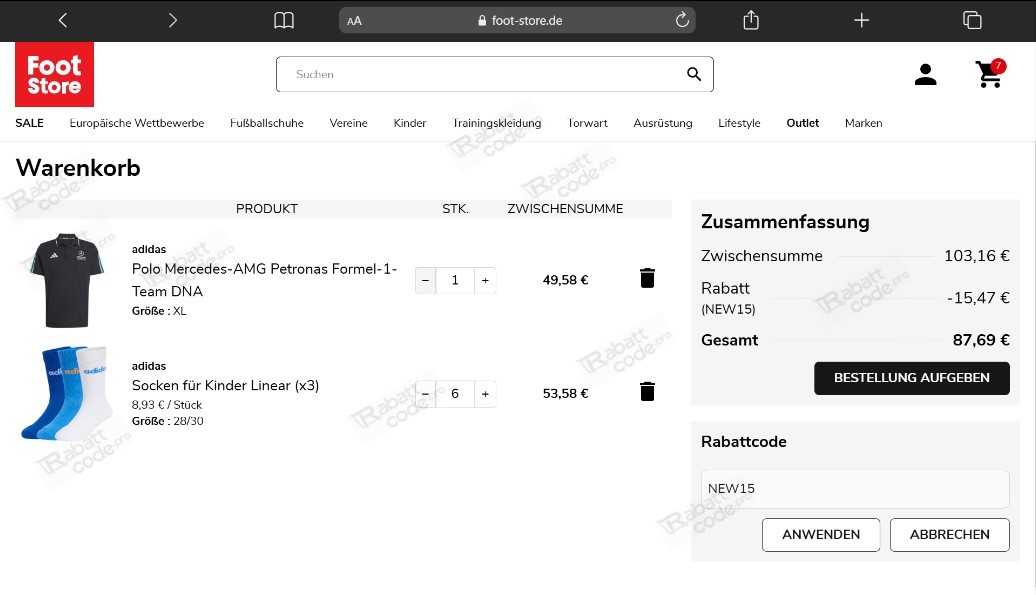Click the Foot Store logo

pos(54,74)
